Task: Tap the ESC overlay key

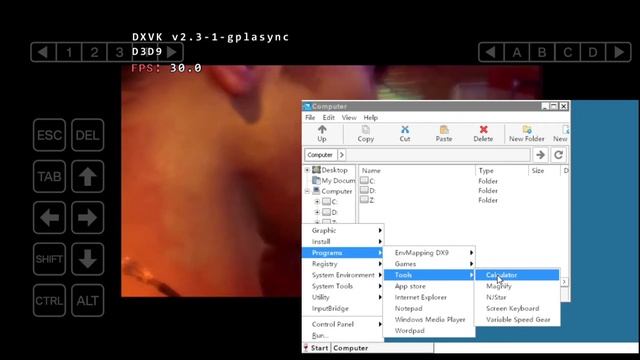Action: (49, 135)
